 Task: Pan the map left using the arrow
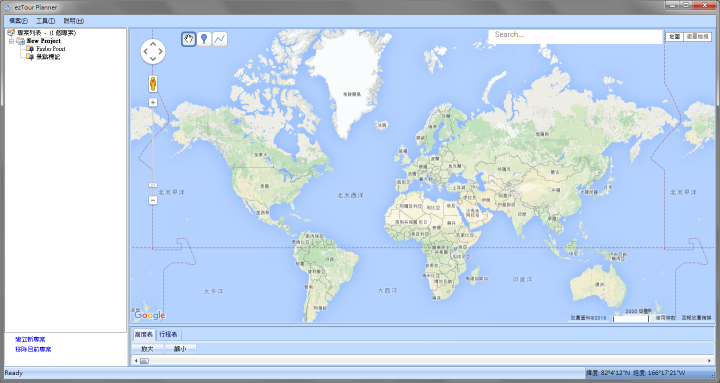coord(145,51)
